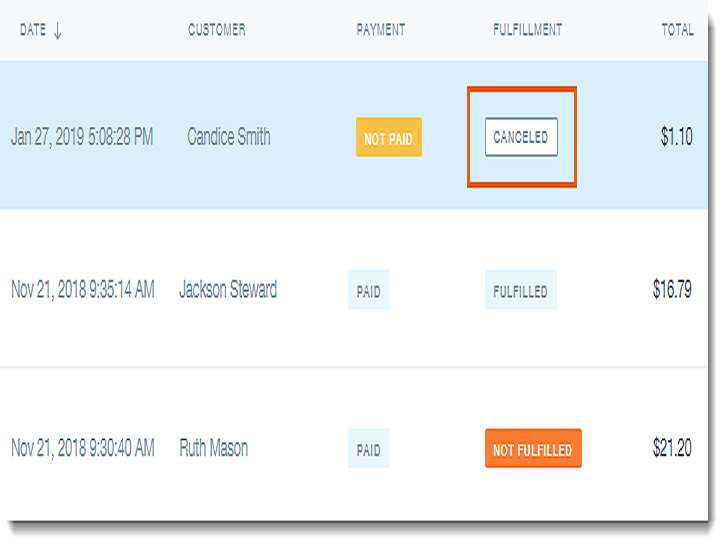The image size is (723, 550).
Task: Select the $16.79 order total
Action: click(672, 290)
